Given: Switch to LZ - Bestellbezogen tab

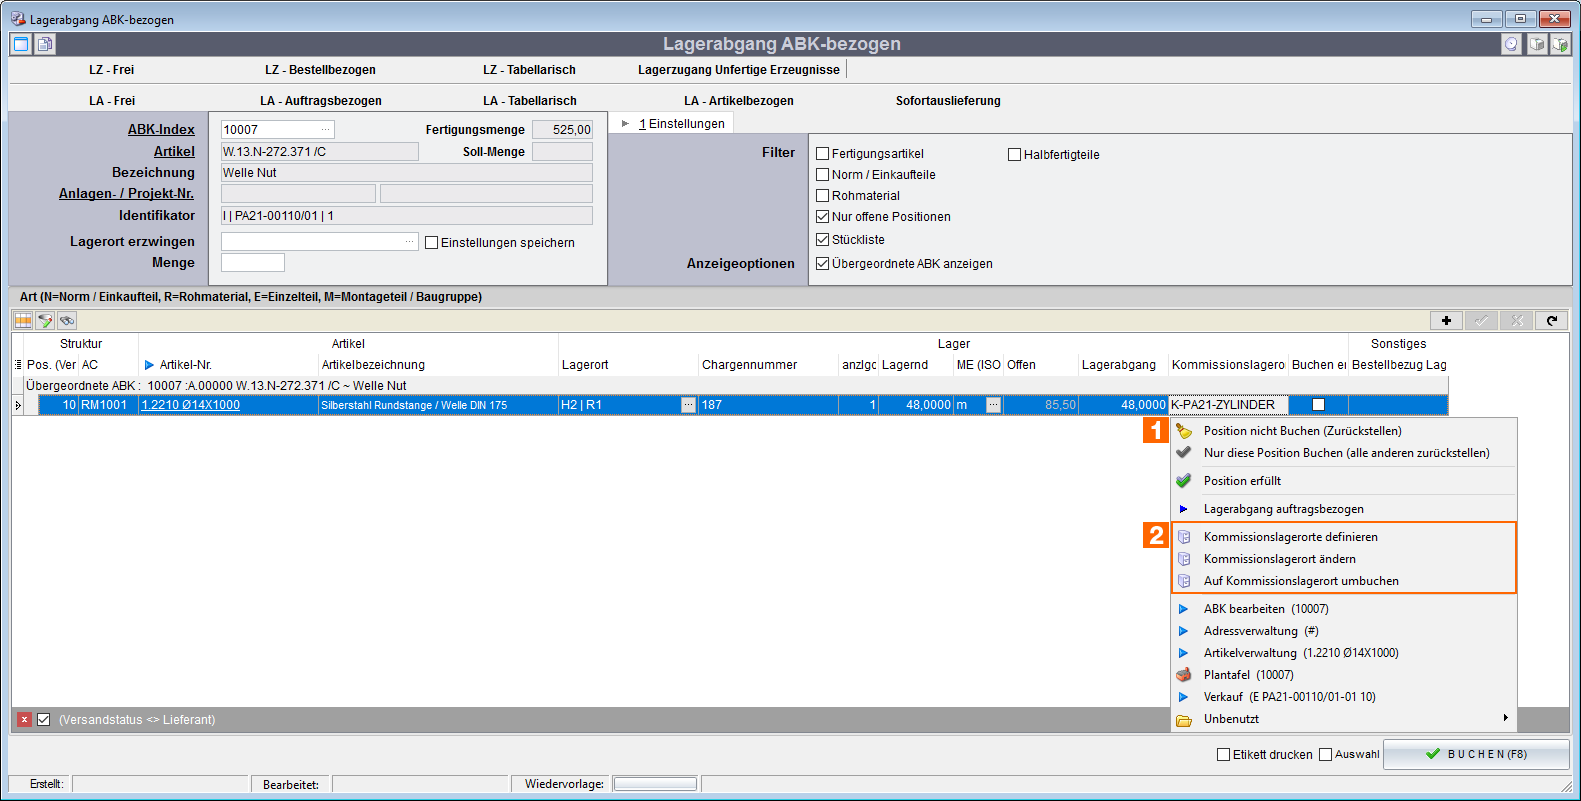Looking at the screenshot, I should click(320, 70).
